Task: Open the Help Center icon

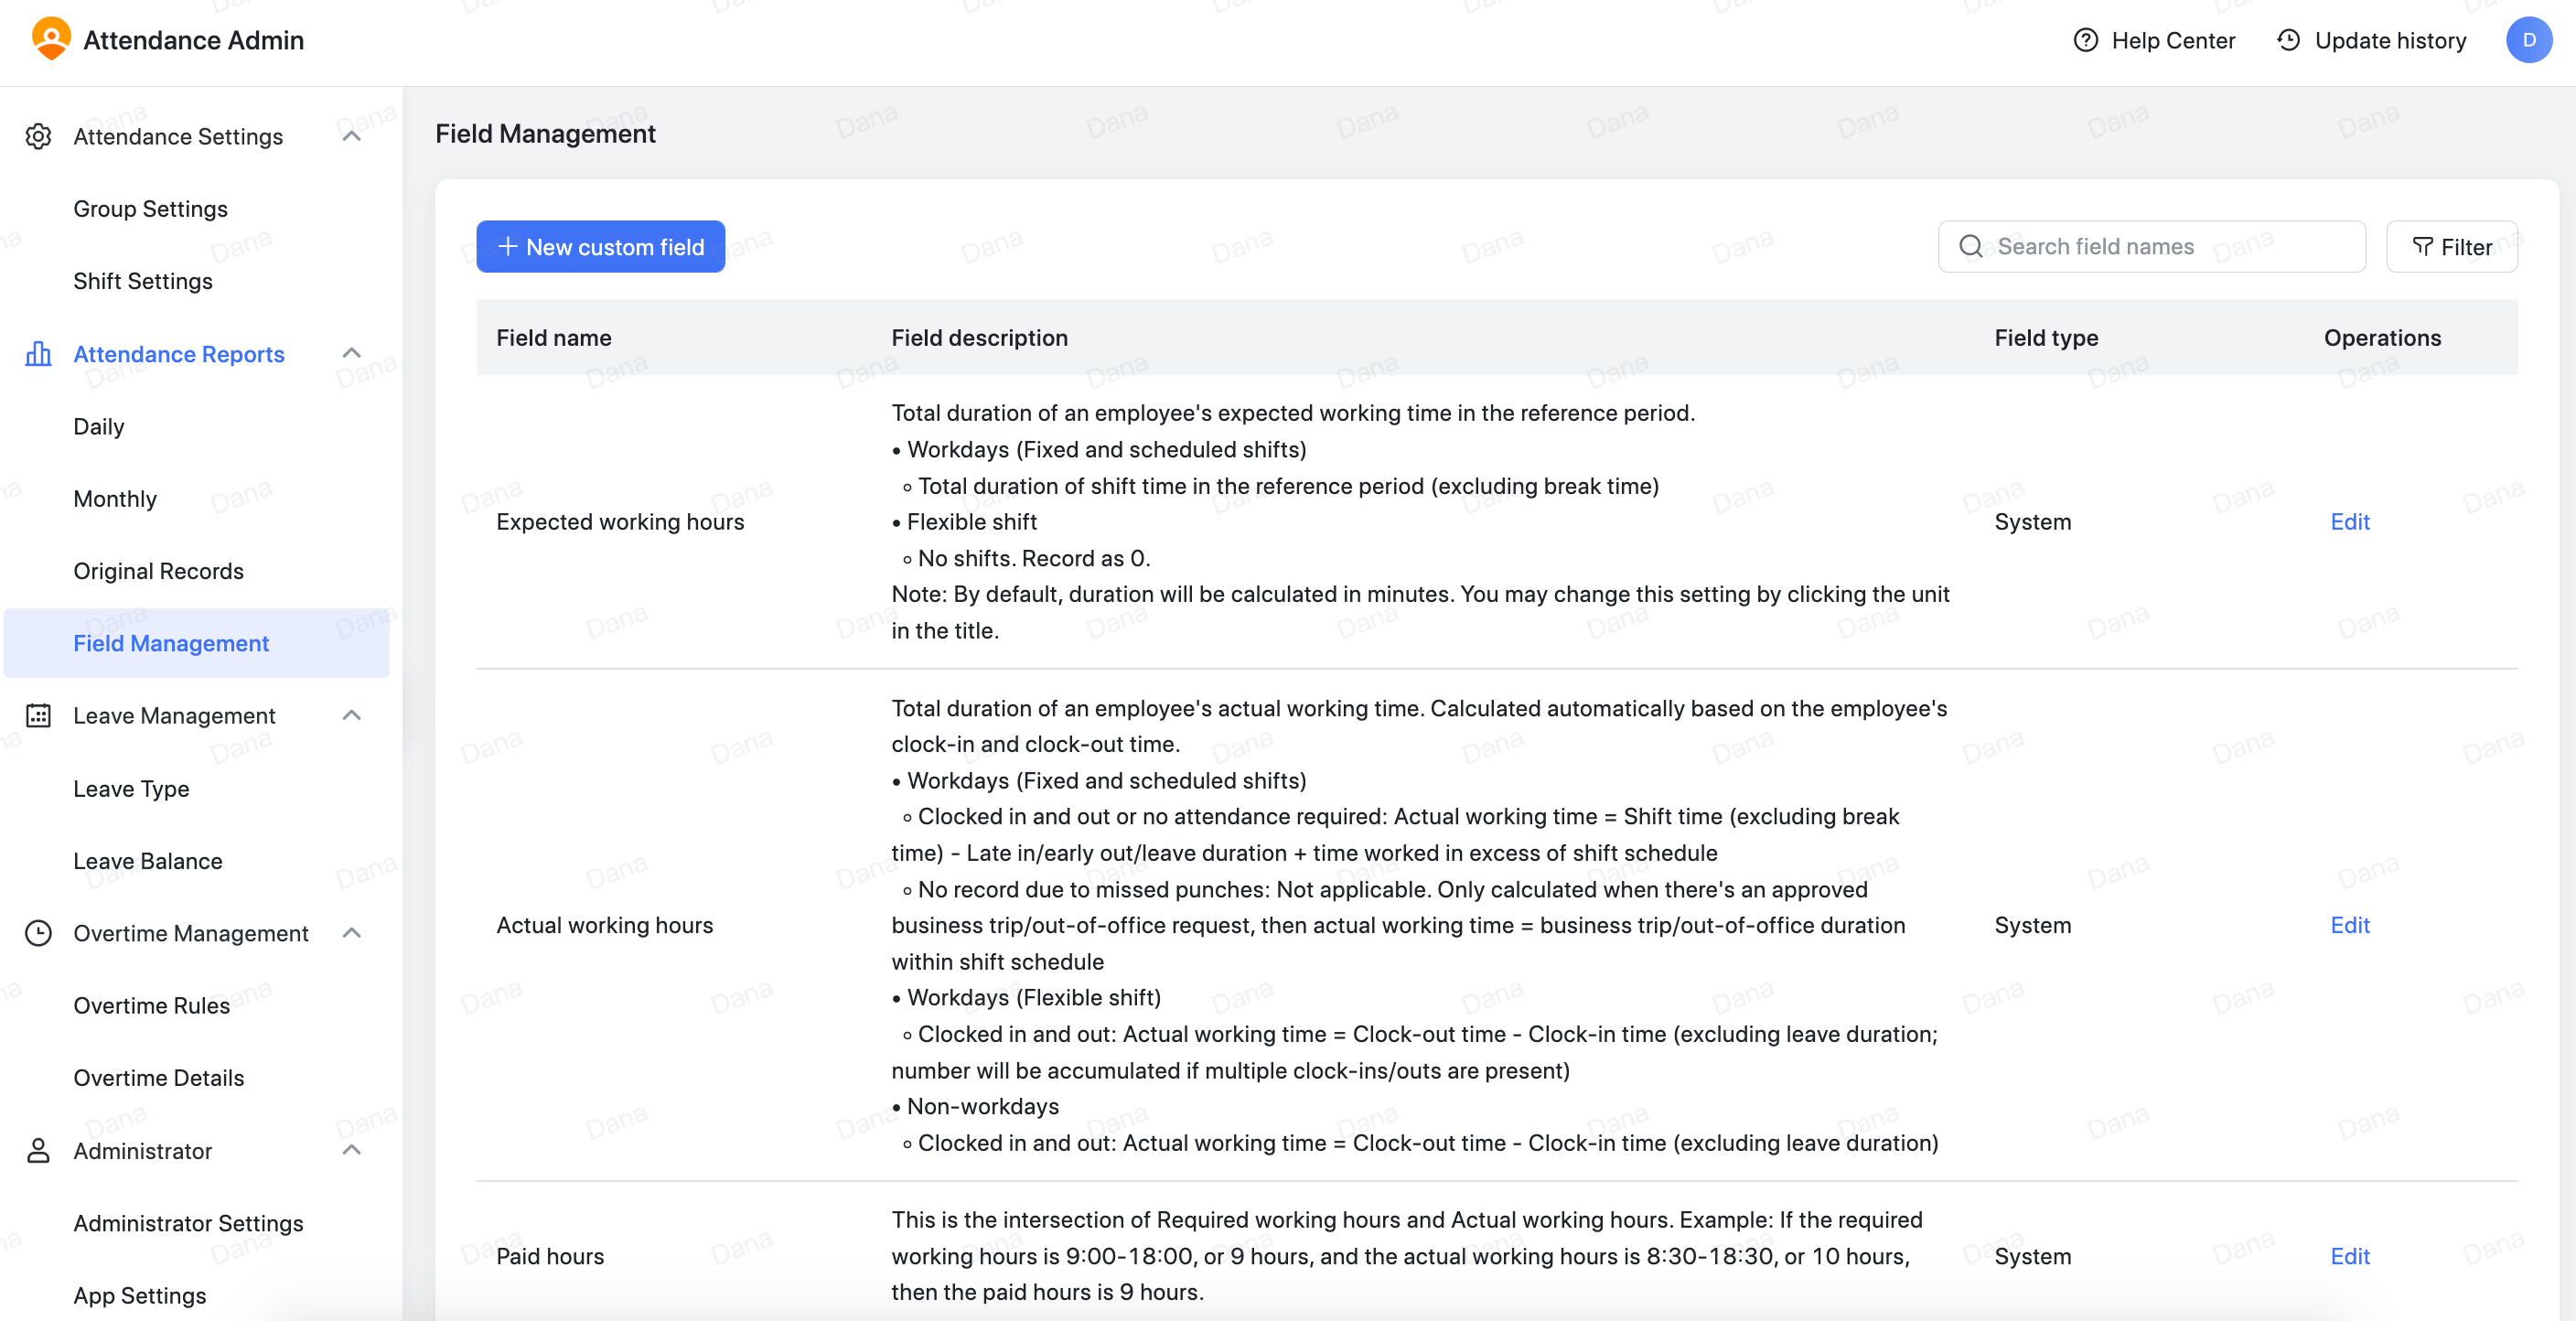Action: 2086,40
